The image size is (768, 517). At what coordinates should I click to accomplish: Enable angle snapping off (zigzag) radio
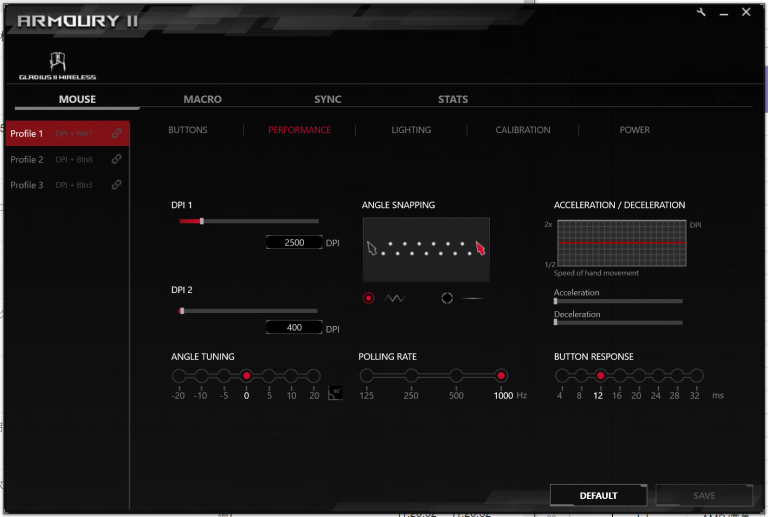[x=368, y=298]
